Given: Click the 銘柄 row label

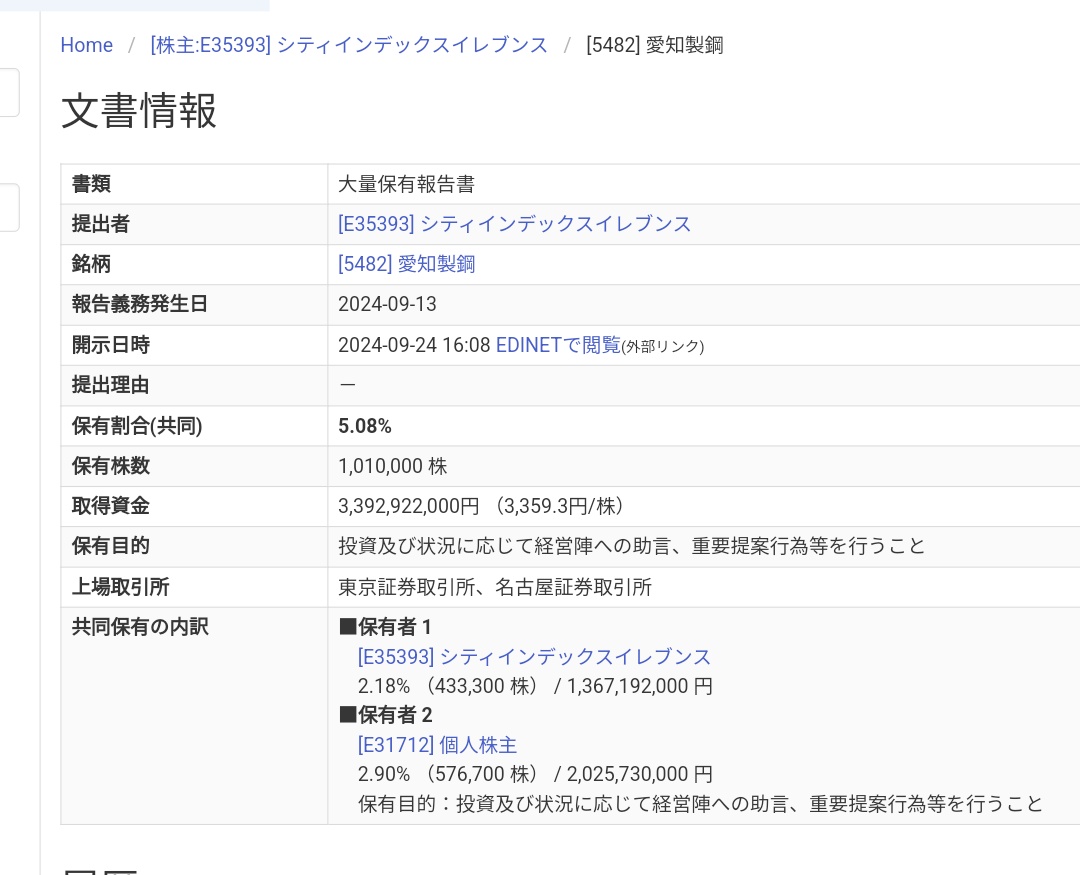Looking at the screenshot, I should click(x=92, y=264).
